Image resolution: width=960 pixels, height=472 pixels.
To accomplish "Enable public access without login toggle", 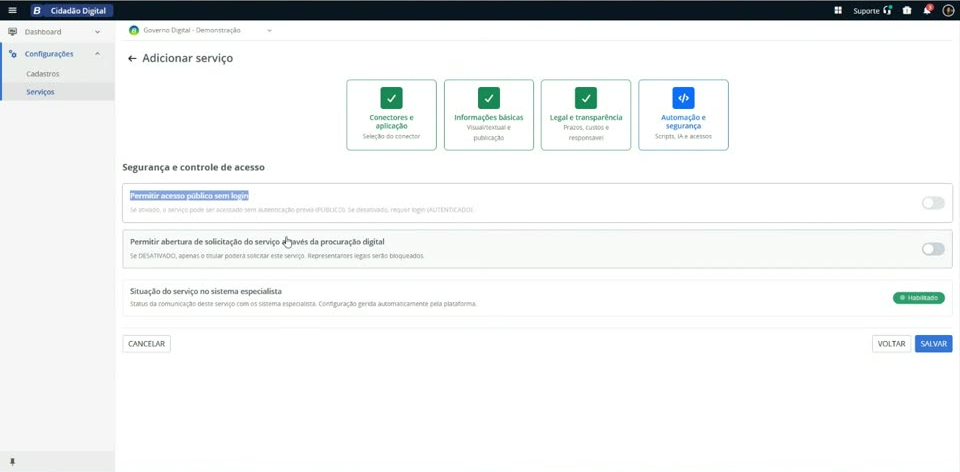I will tap(933, 203).
